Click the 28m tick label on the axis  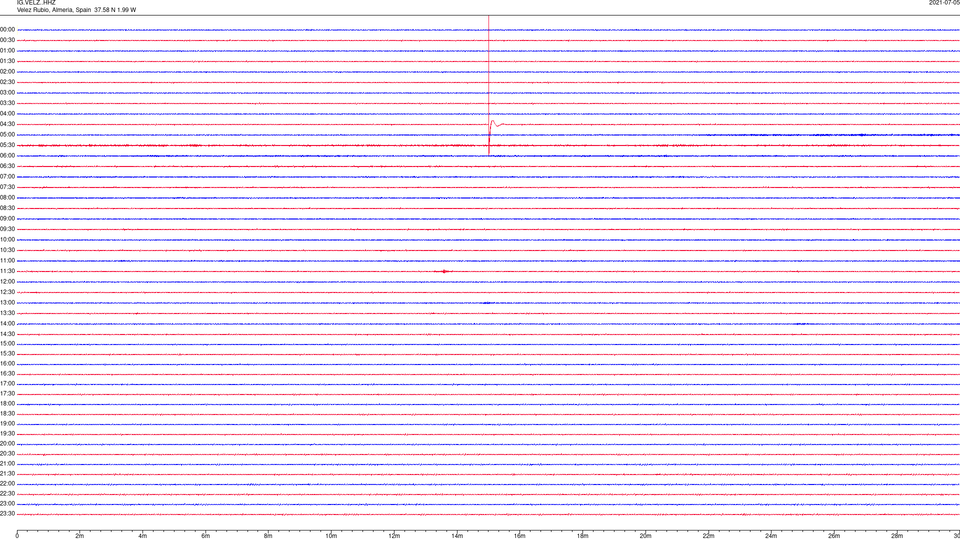pos(897,536)
